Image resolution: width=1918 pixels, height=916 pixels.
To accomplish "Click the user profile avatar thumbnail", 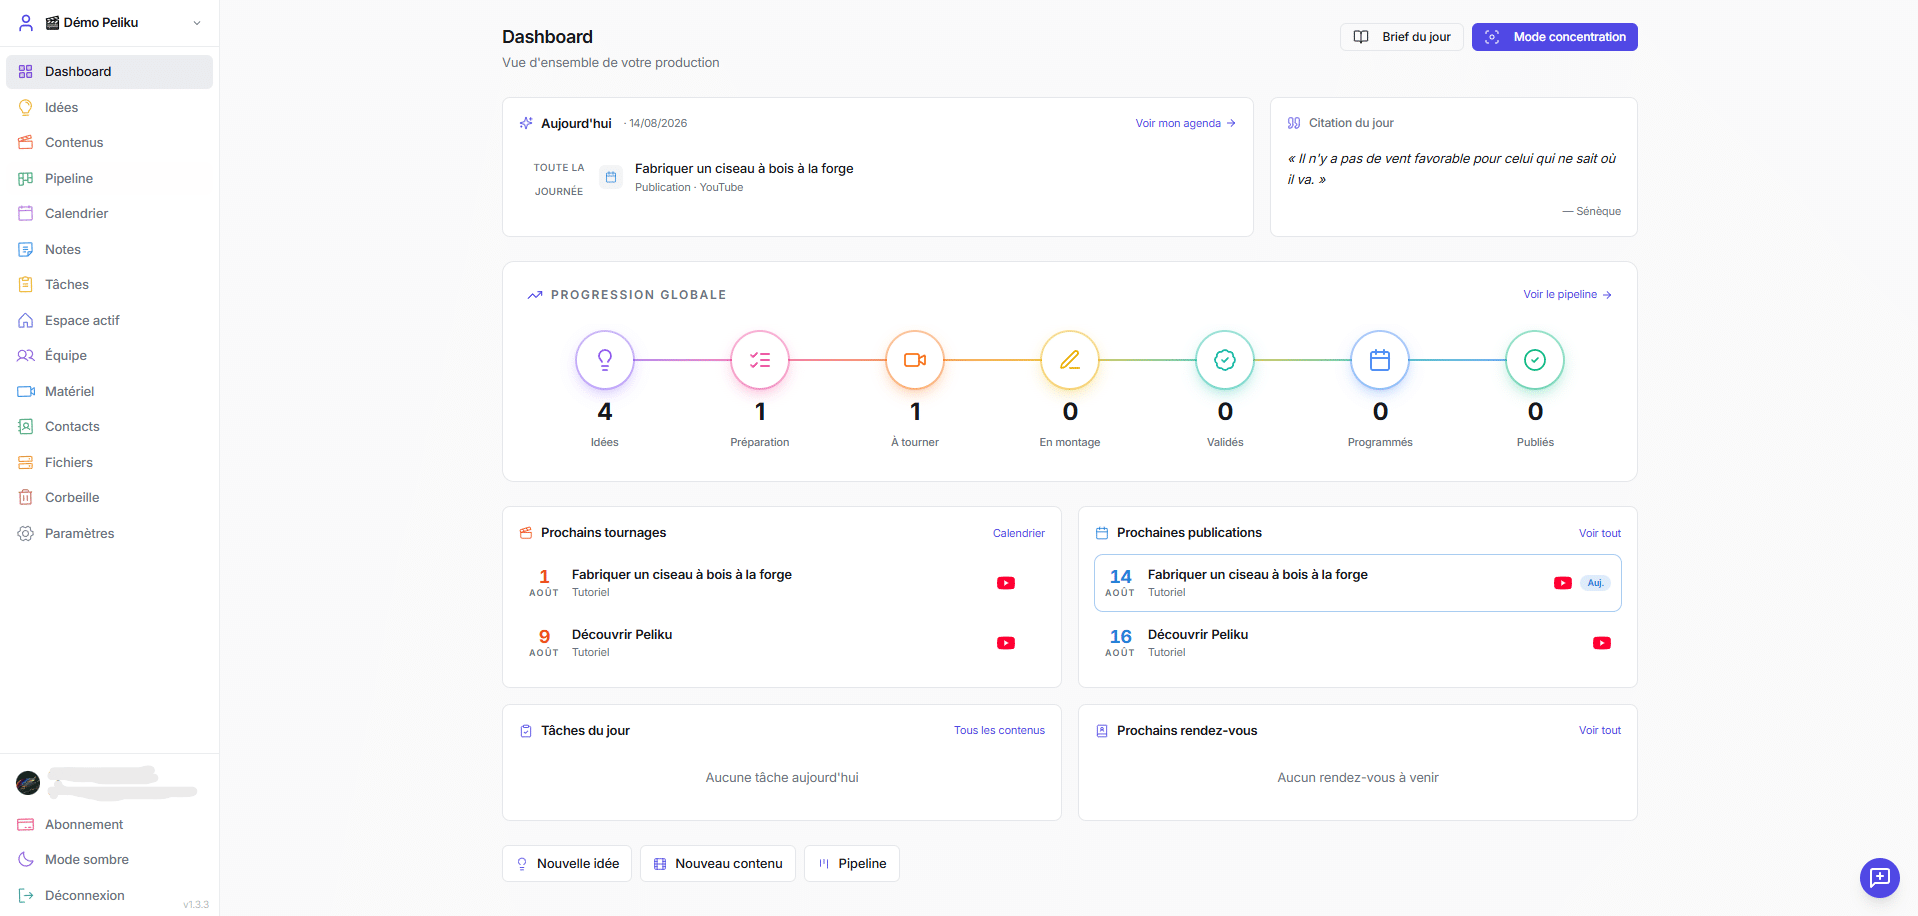I will pos(28,783).
